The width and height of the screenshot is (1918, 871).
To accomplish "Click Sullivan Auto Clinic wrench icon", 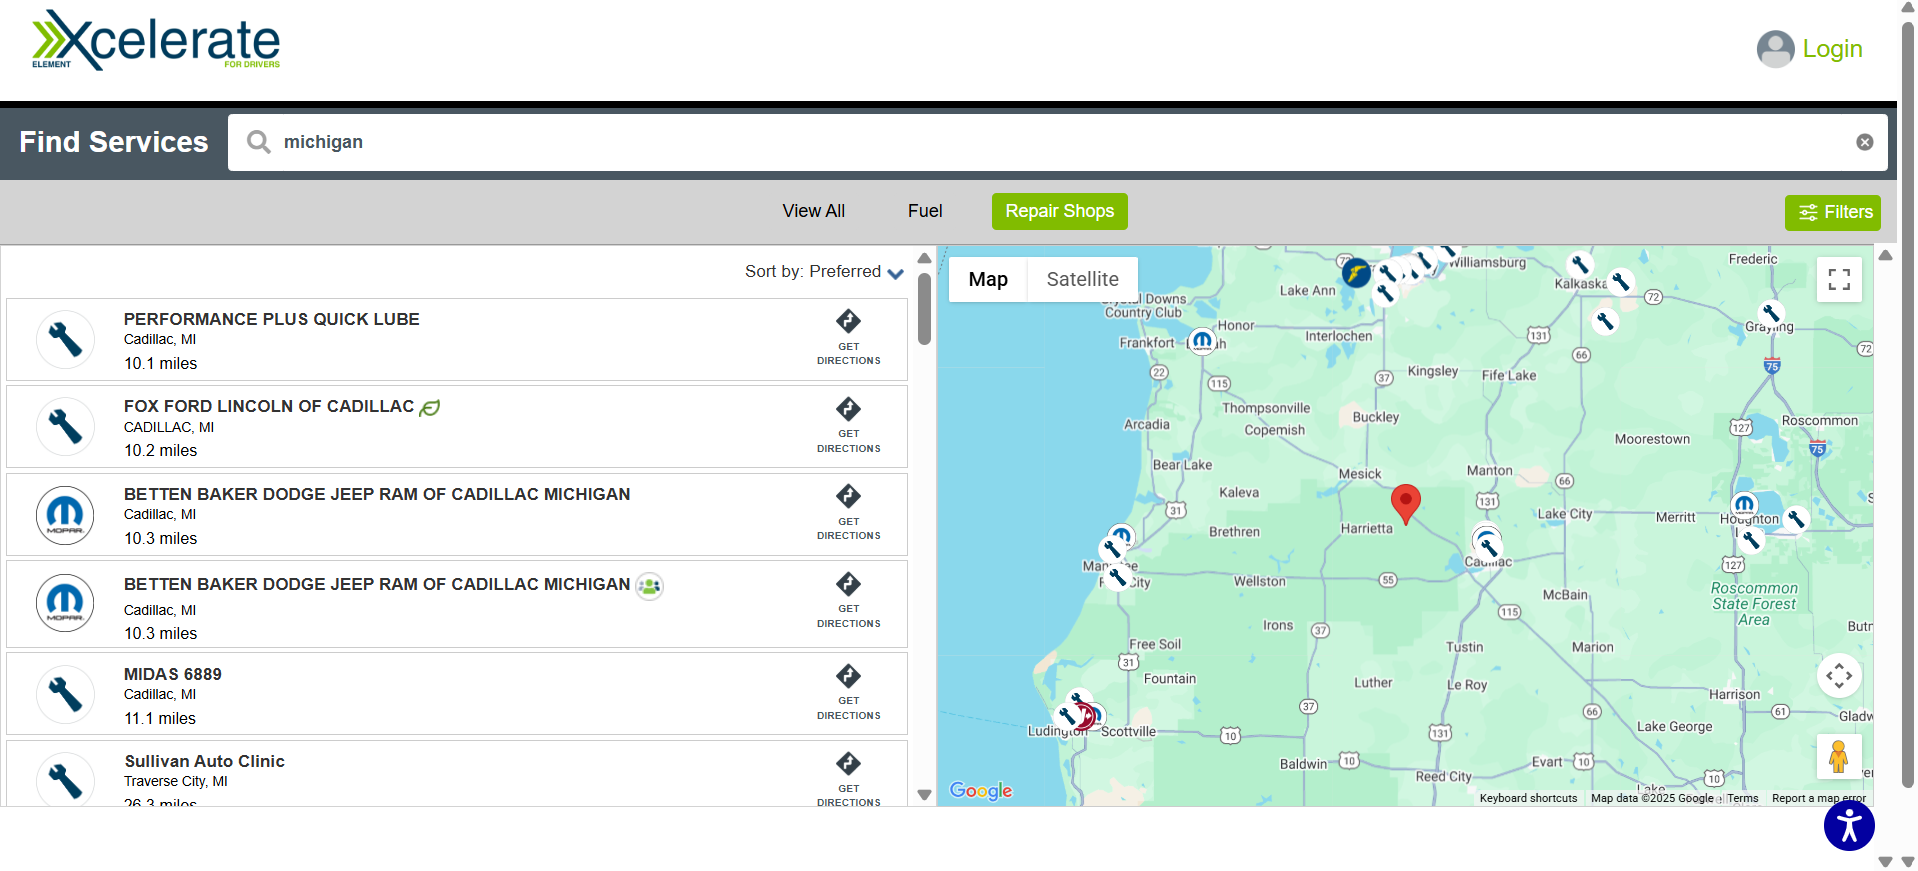I will (65, 780).
